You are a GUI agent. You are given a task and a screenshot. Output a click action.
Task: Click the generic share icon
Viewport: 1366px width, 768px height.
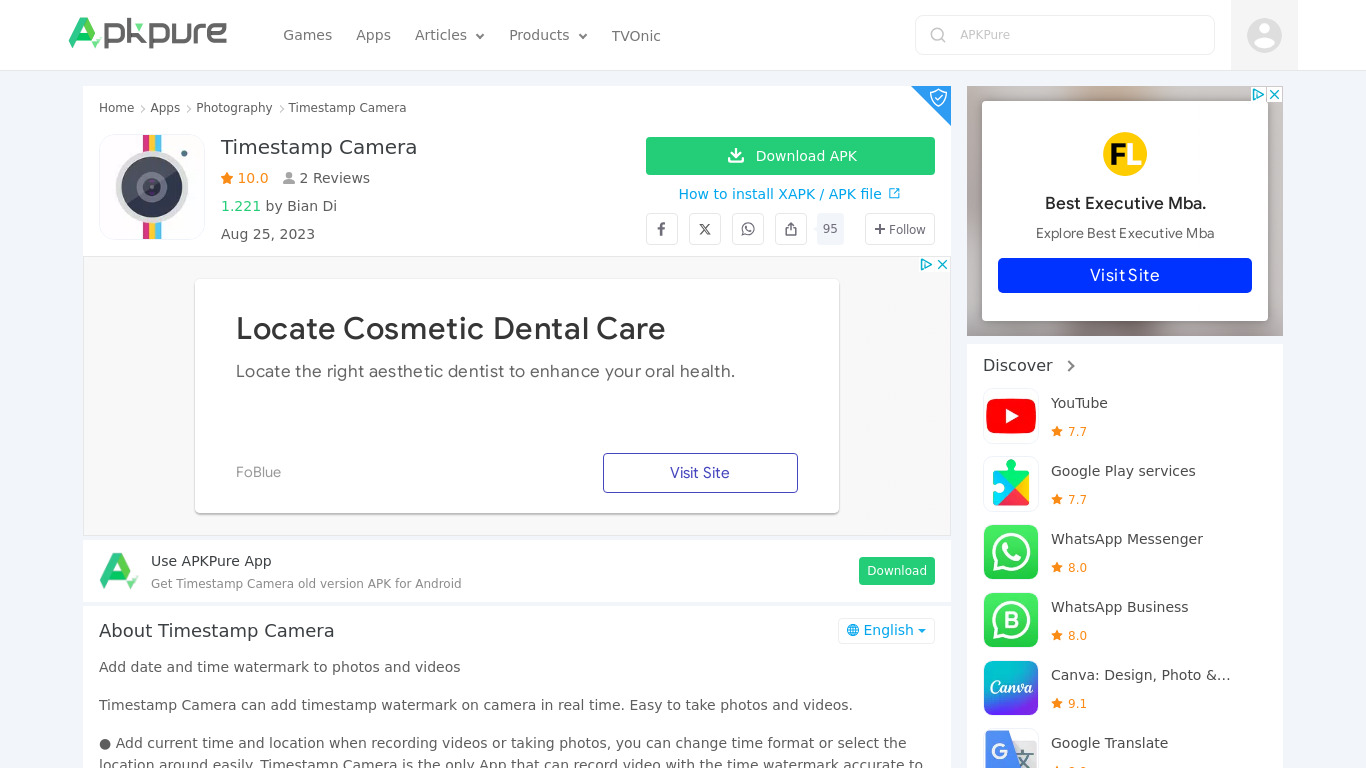click(x=791, y=229)
